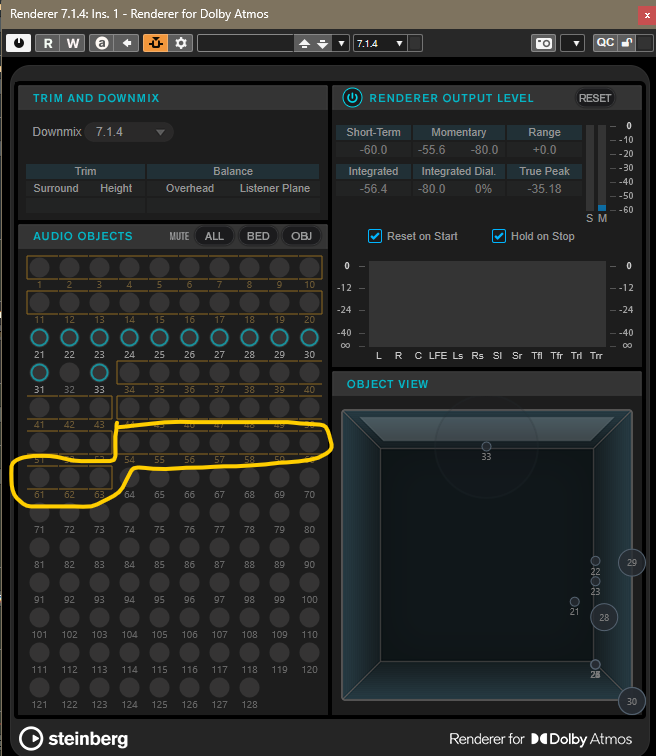Toggle Renderer Output Level power button
656x756 pixels.
[x=352, y=98]
